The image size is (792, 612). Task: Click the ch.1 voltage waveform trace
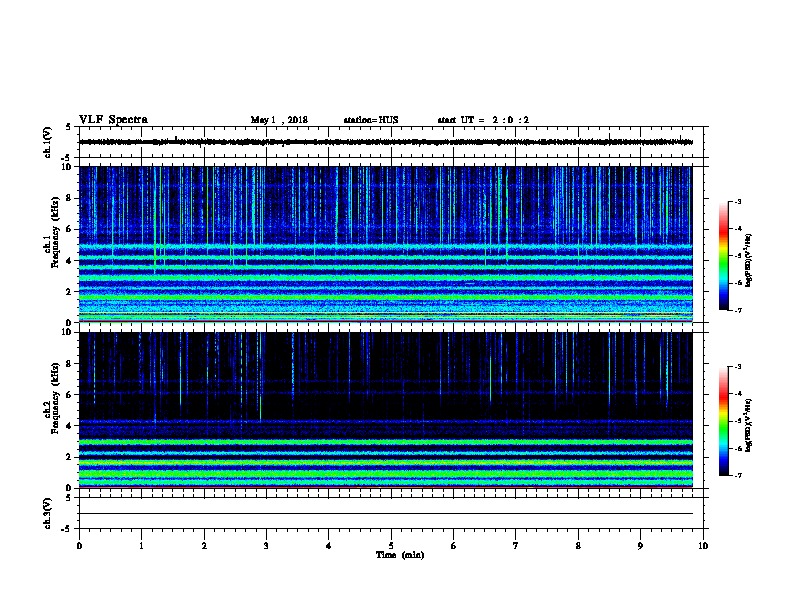385,142
